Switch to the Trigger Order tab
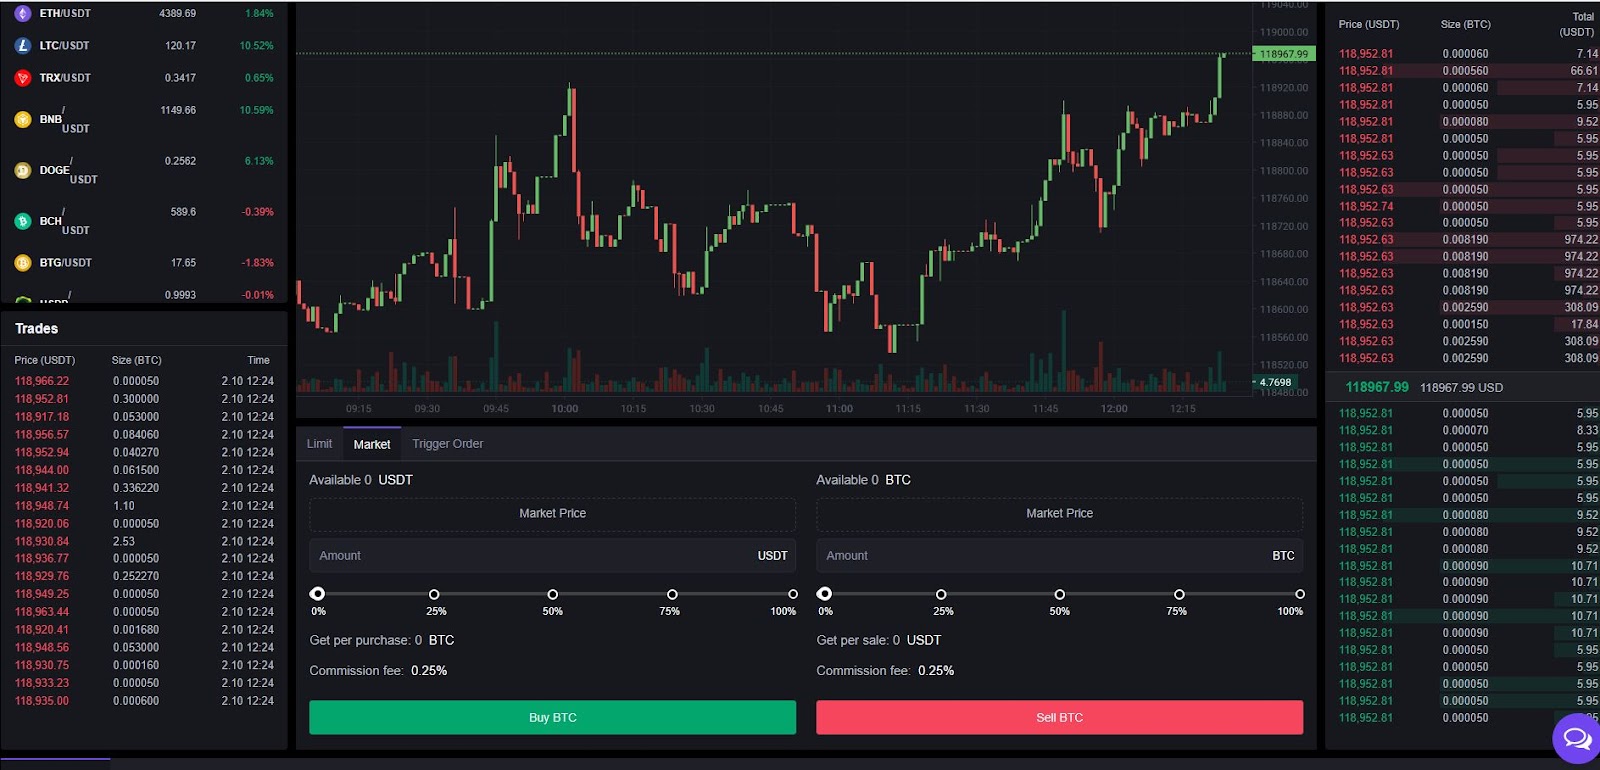The image size is (1600, 770). (447, 444)
